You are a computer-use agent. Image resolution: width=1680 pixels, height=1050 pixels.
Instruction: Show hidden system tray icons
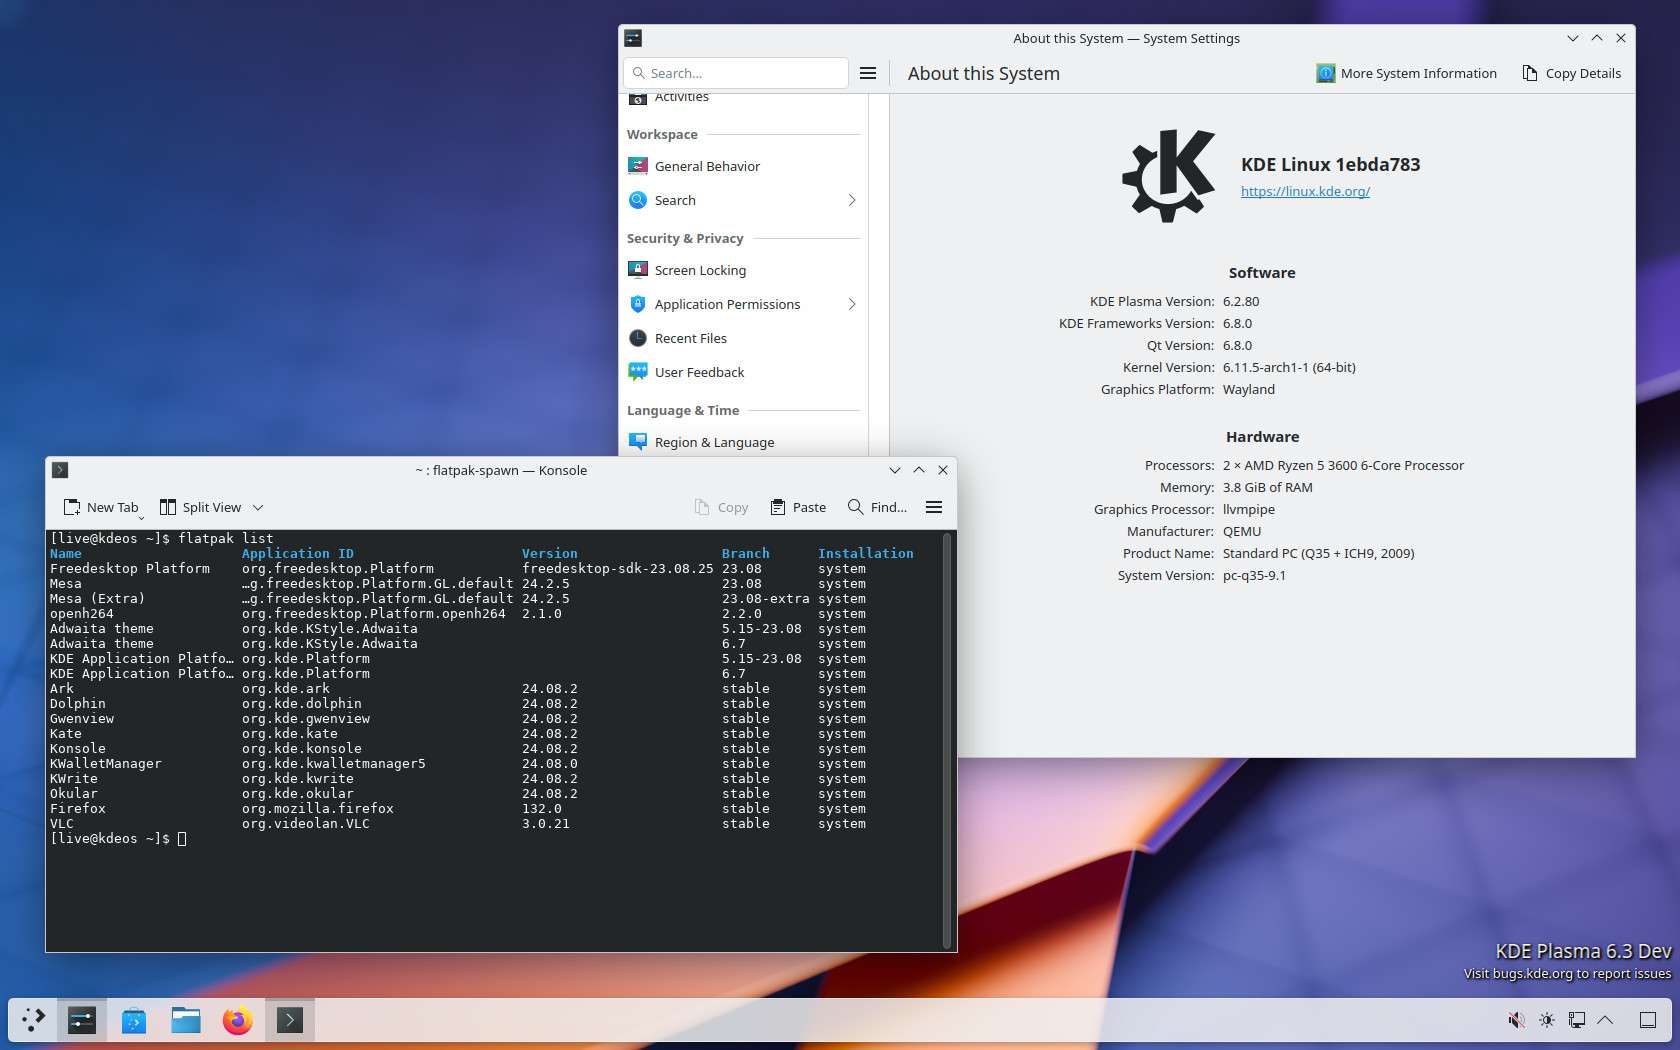(1605, 1020)
